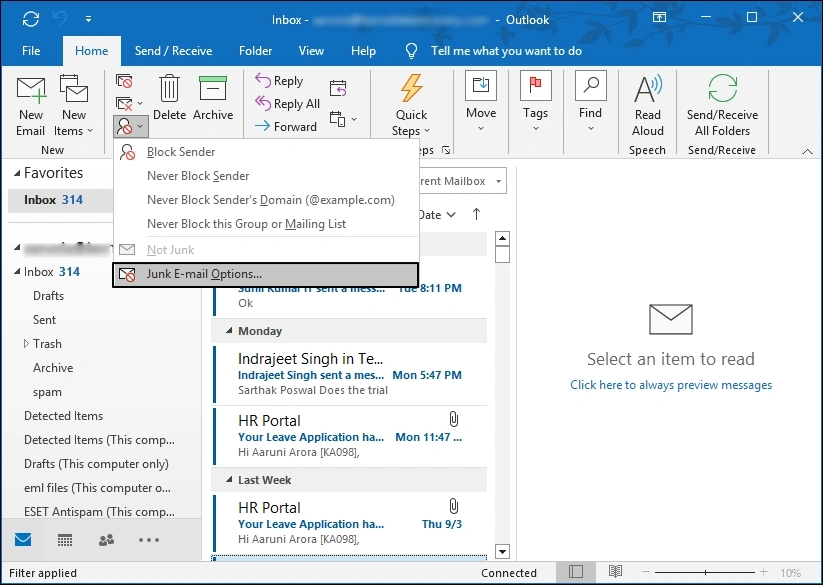
Task: Open the Drafts folder
Action: coord(48,296)
